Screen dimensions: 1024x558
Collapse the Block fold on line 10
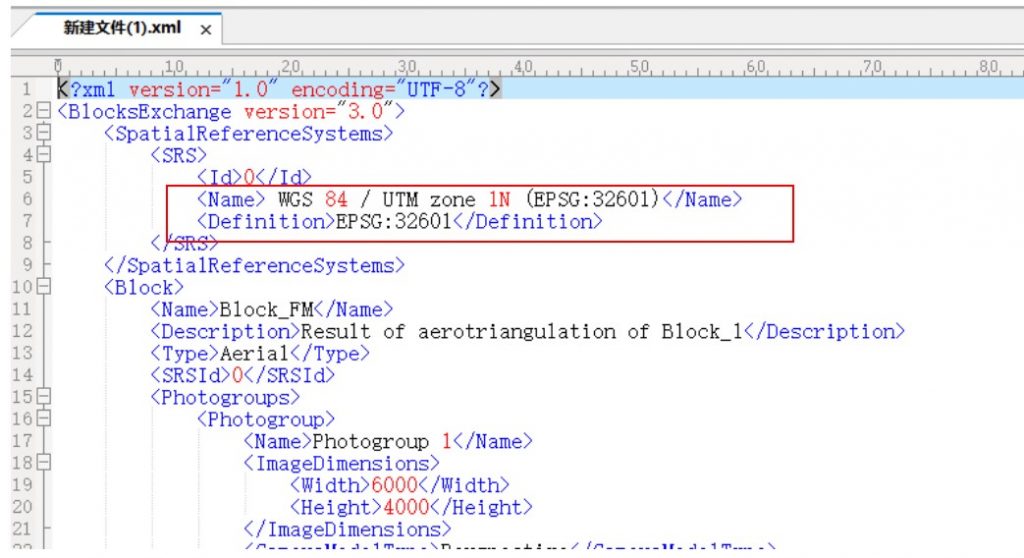pyautogui.click(x=43, y=287)
